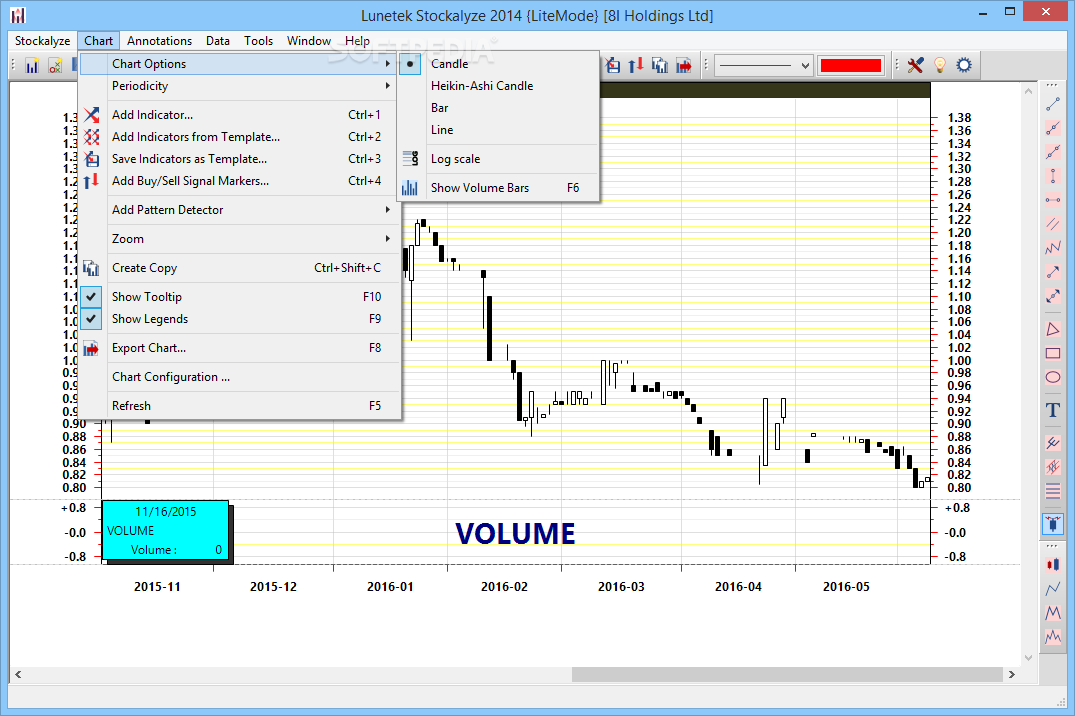Screen dimensions: 1075x716
Task: Expand the Add Pattern Detector submenu
Action: (x=239, y=210)
